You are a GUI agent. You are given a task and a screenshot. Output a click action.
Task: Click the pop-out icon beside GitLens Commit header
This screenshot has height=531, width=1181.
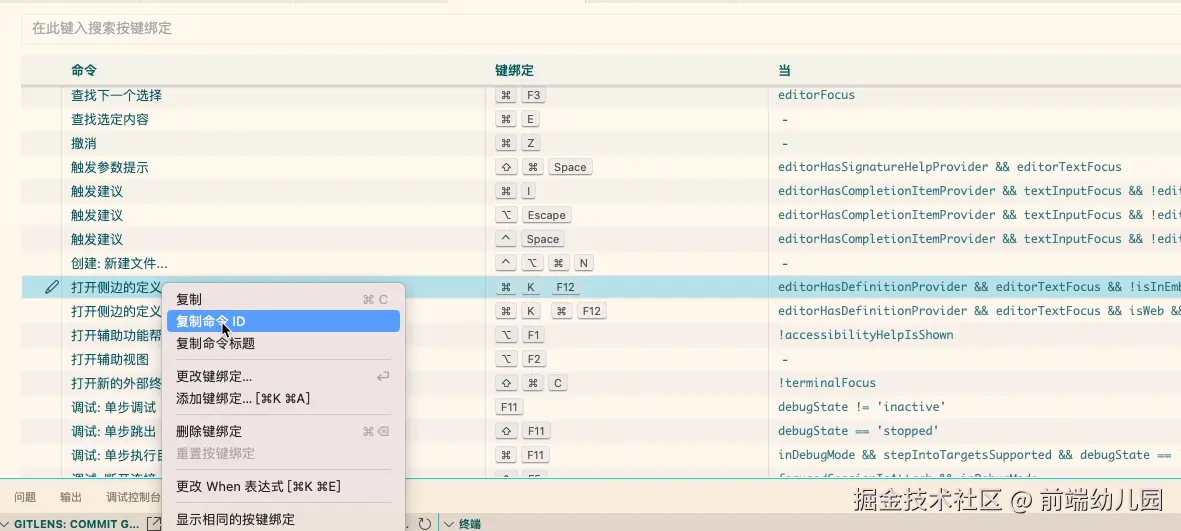click(x=154, y=523)
